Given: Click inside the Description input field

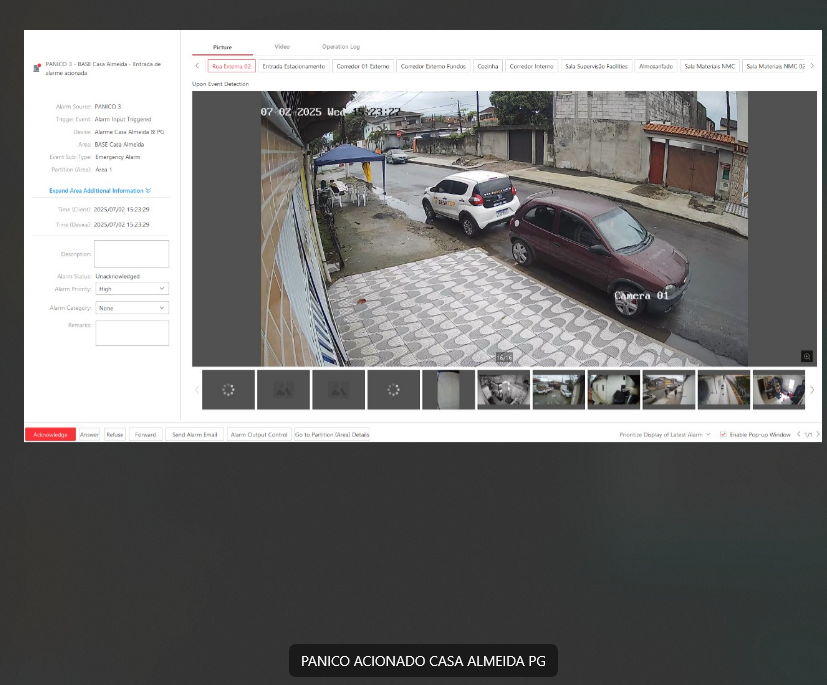Looking at the screenshot, I should pyautogui.click(x=131, y=253).
